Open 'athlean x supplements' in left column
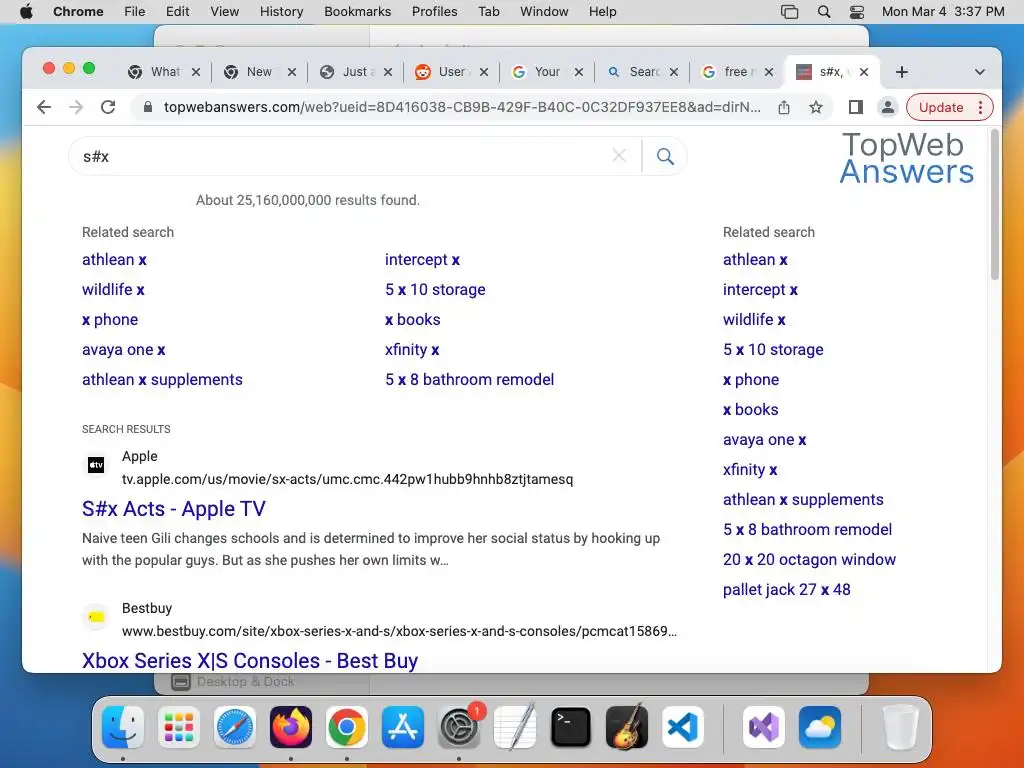1024x768 pixels. coord(162,379)
